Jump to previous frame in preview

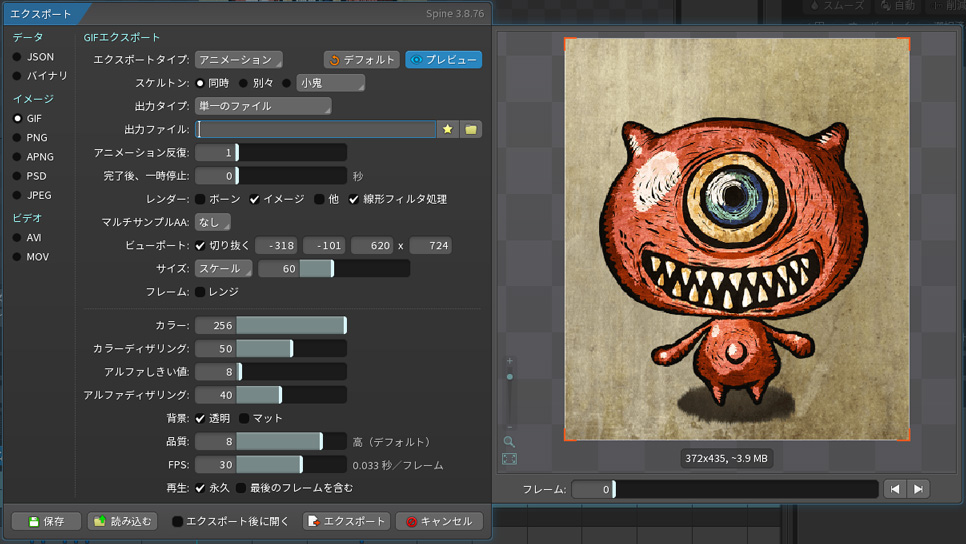895,489
